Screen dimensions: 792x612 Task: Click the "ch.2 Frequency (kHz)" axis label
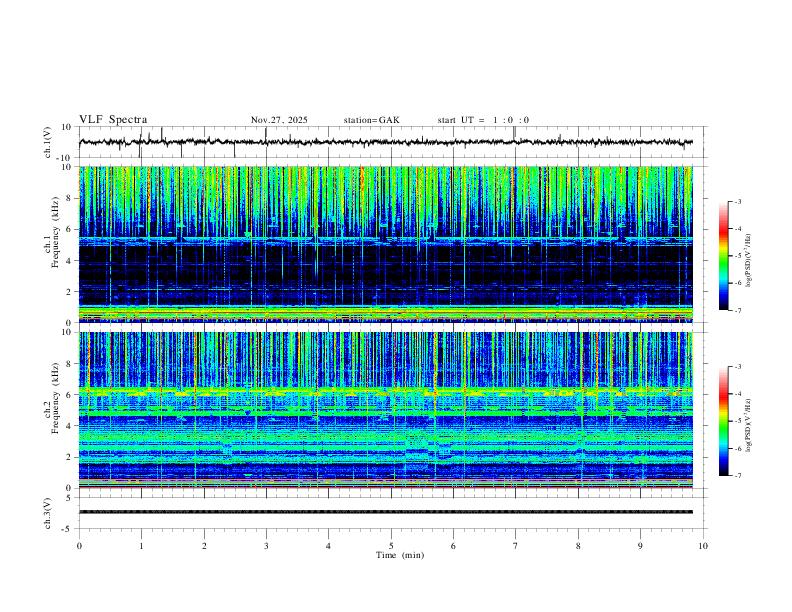pyautogui.click(x=51, y=398)
